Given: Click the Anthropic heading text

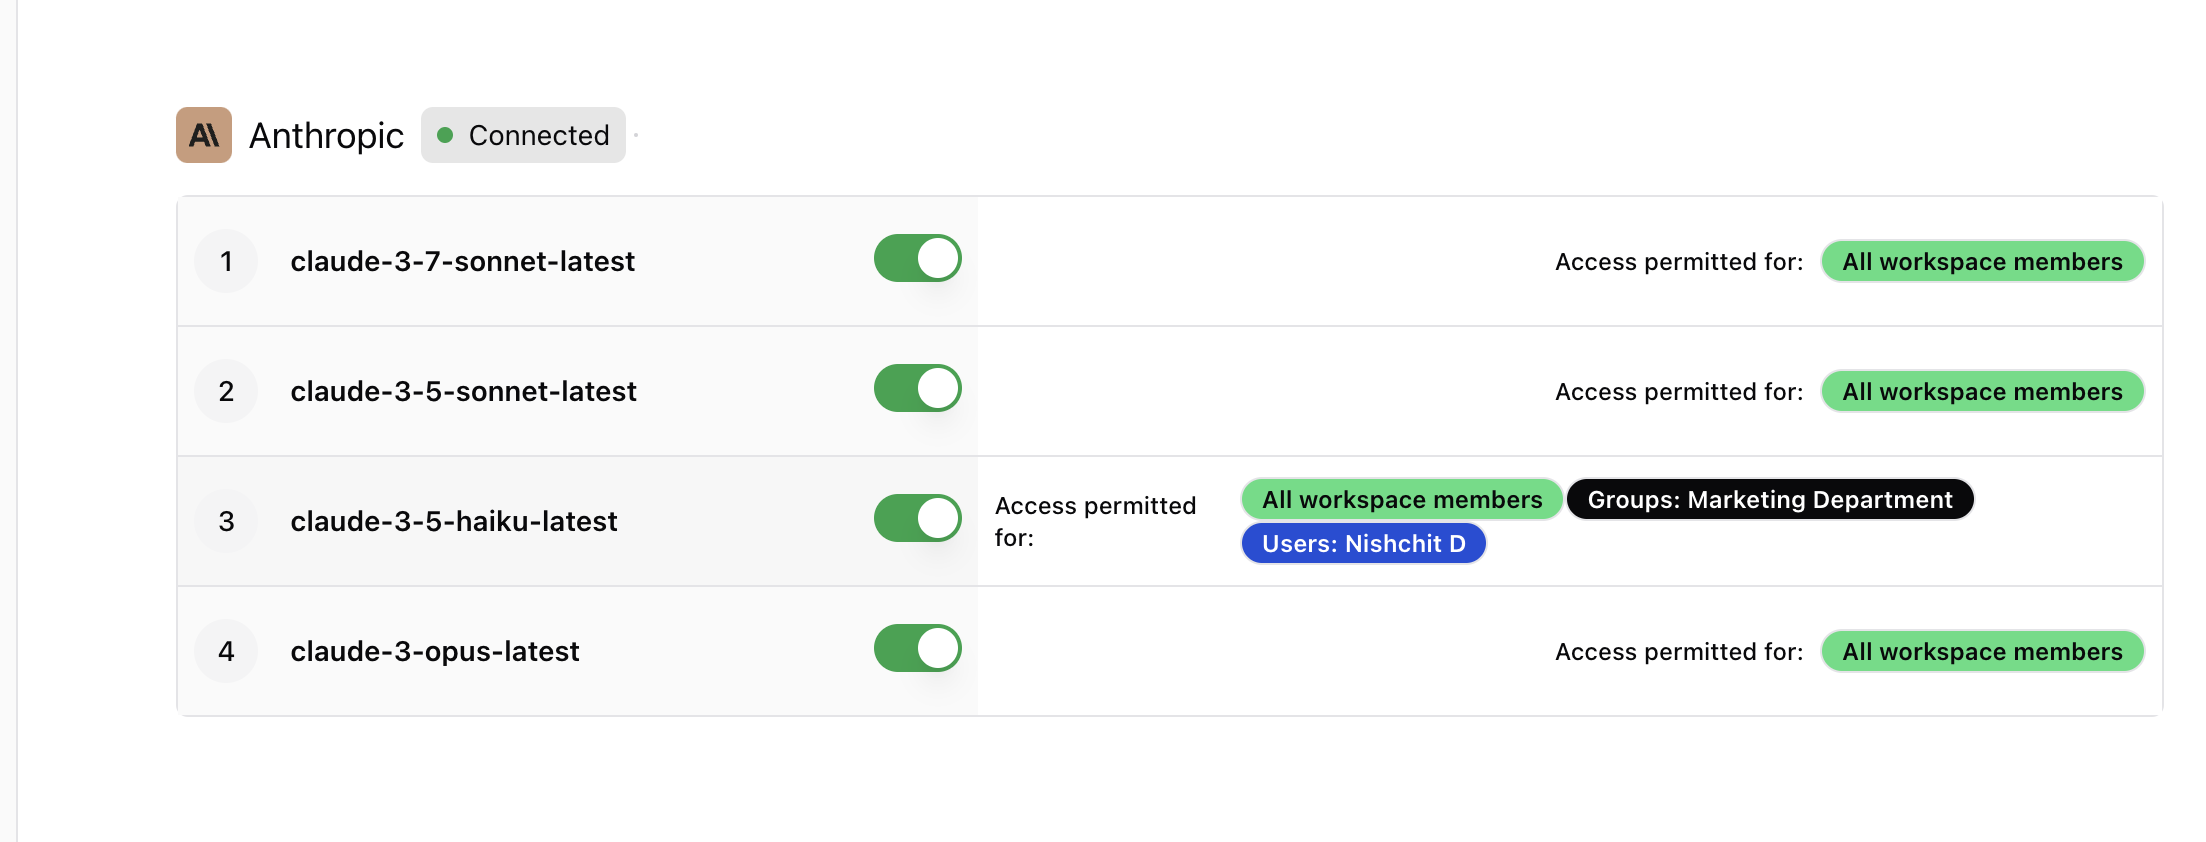Looking at the screenshot, I should tap(326, 134).
